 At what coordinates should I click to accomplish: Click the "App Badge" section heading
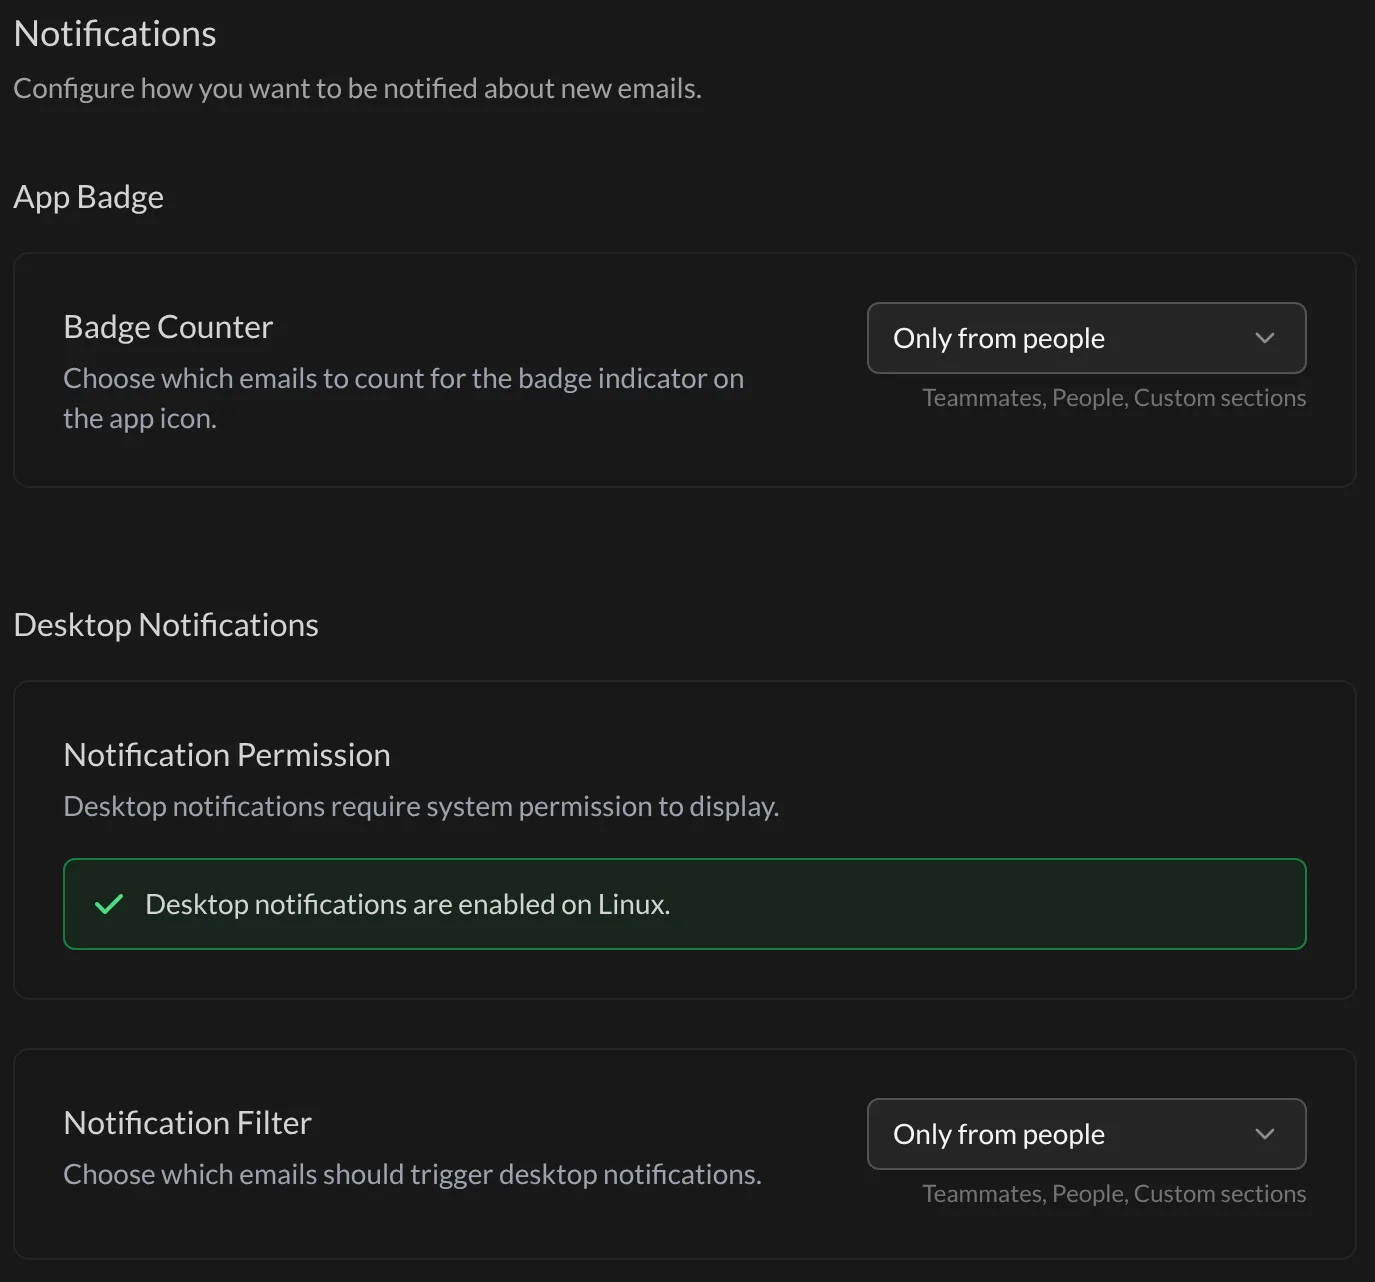[x=89, y=197]
